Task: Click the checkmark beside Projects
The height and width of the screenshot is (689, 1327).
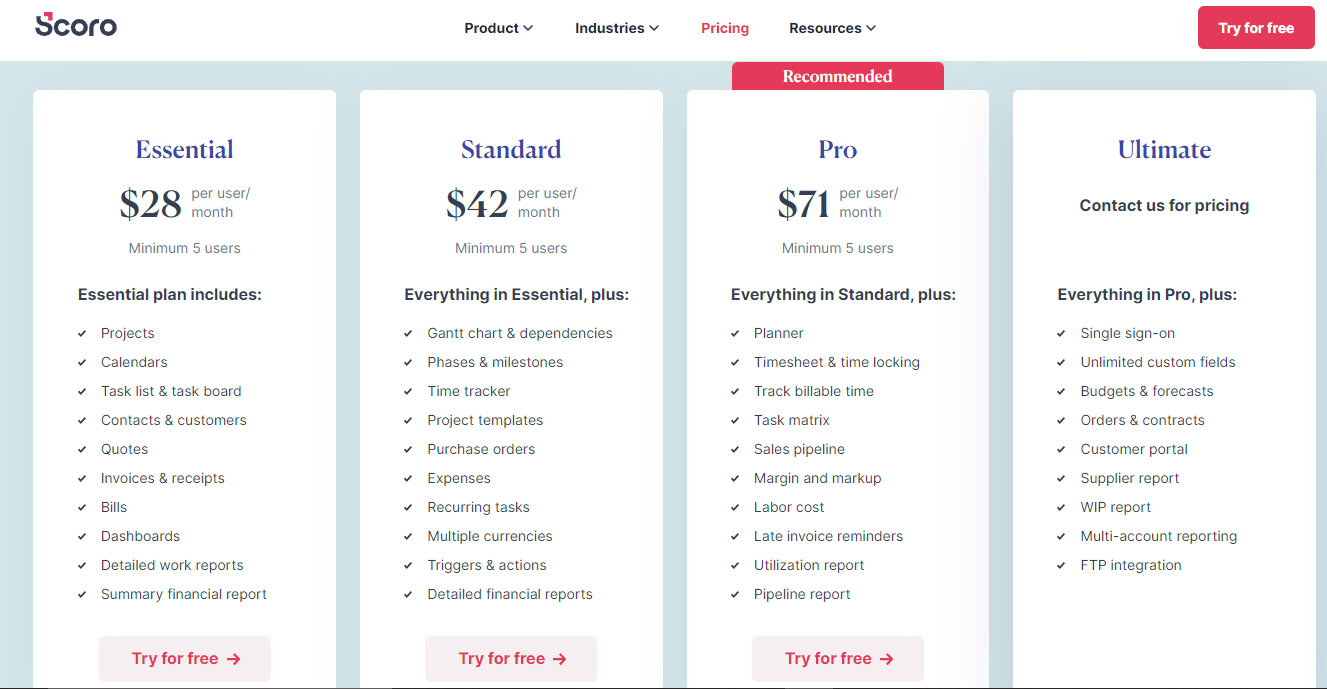Action: tap(82, 333)
